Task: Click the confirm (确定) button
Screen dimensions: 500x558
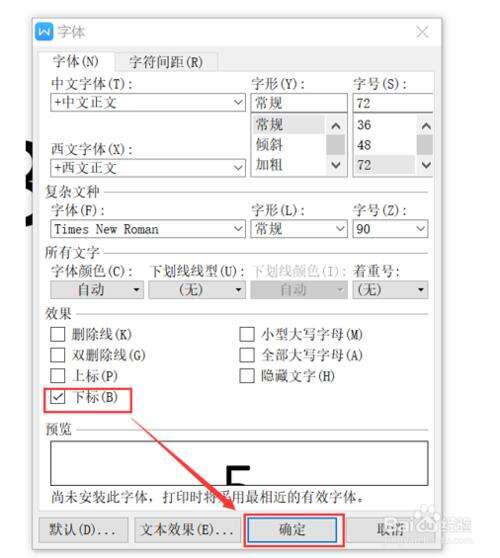Action: pyautogui.click(x=292, y=530)
